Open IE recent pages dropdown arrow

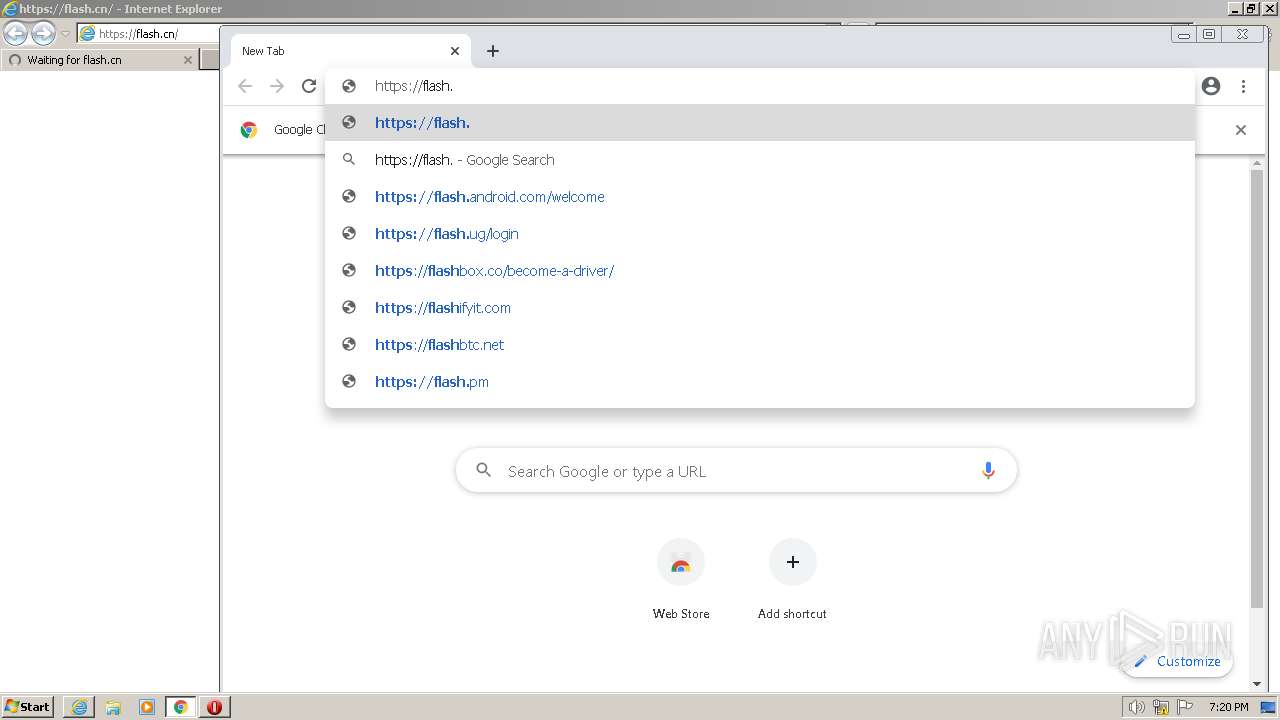65,34
